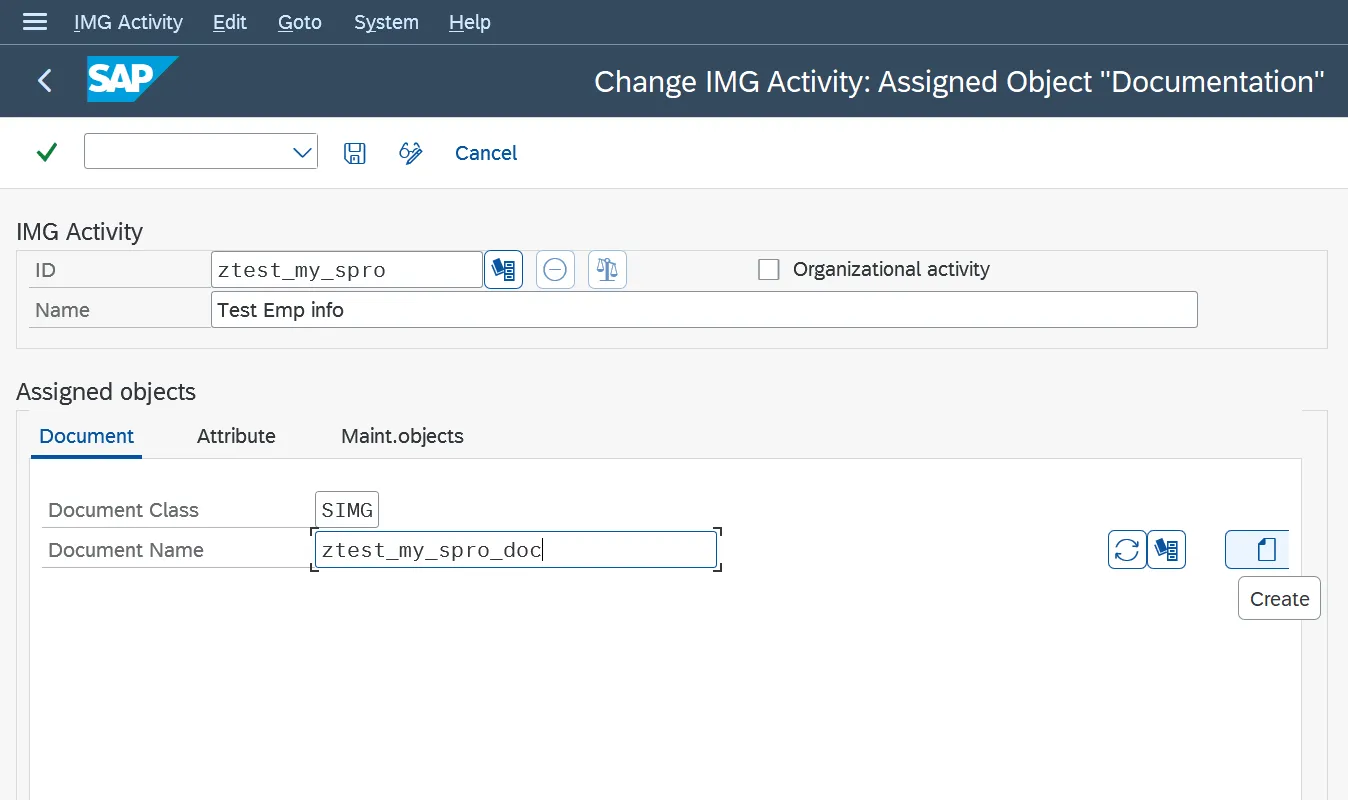The width and height of the screenshot is (1348, 800).
Task: Open the System menu
Action: pyautogui.click(x=386, y=22)
